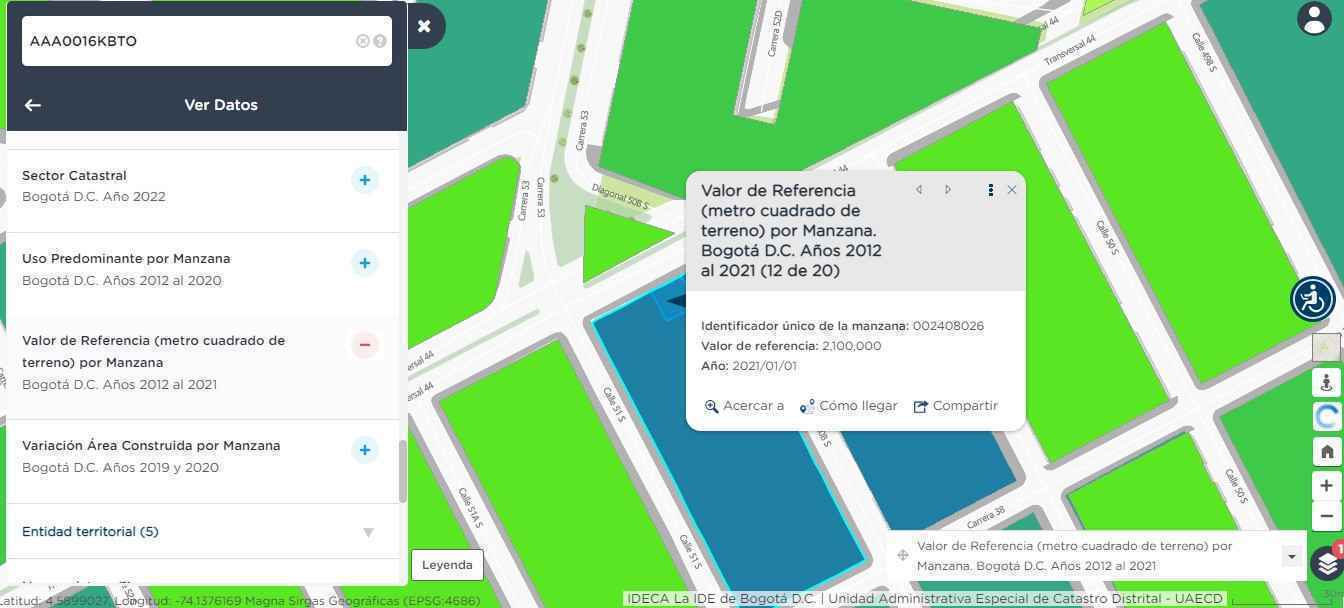Image resolution: width=1344 pixels, height=608 pixels.
Task: Click the Acercar a link
Action: (744, 406)
